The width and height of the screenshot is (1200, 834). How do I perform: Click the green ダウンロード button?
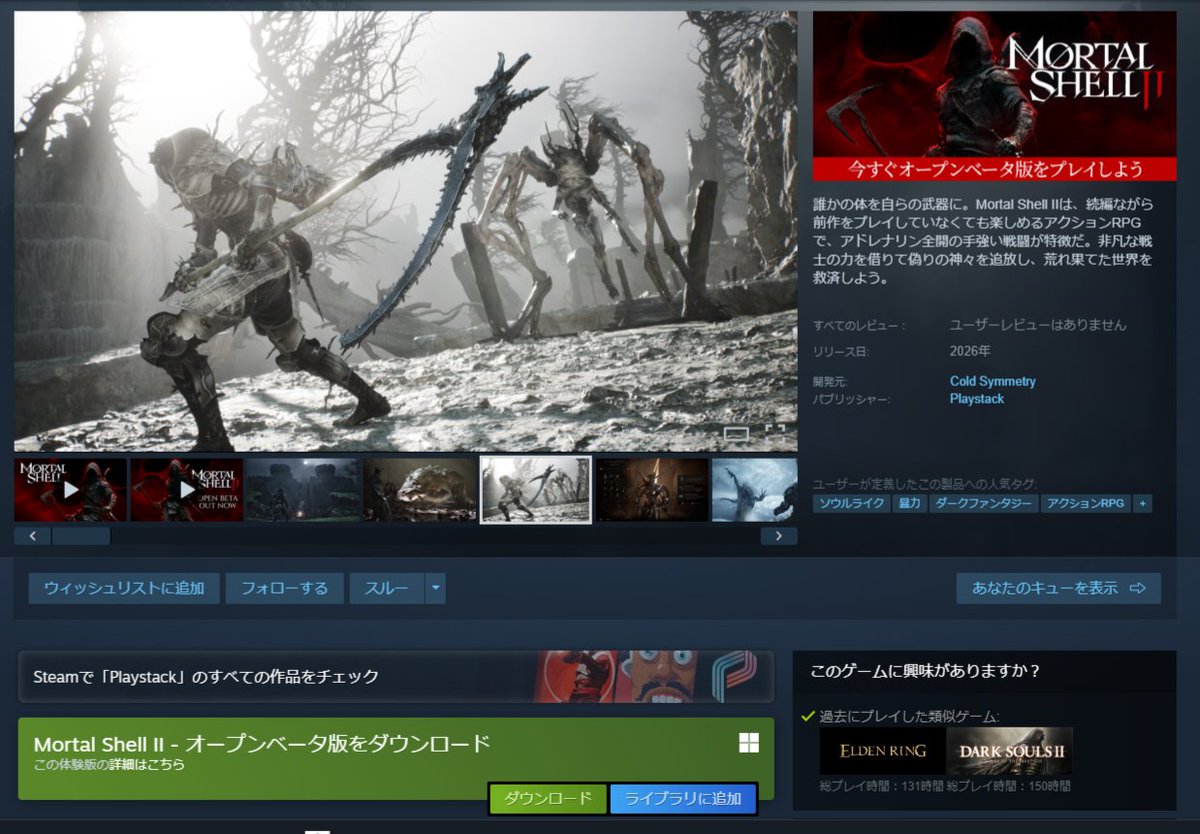[548, 799]
